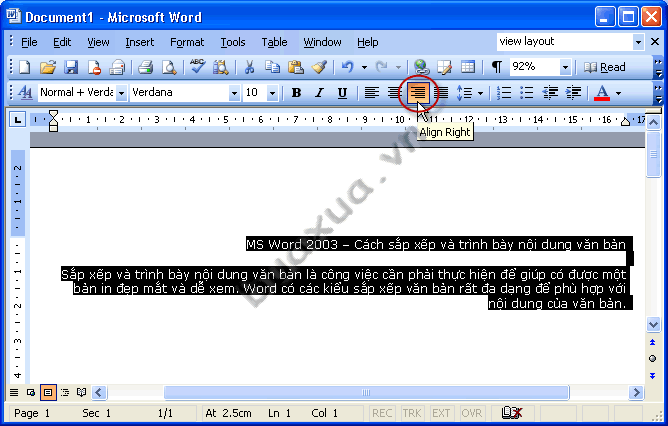Image resolution: width=668 pixels, height=426 pixels.
Task: Paste from clipboard icon
Action: coord(295,67)
